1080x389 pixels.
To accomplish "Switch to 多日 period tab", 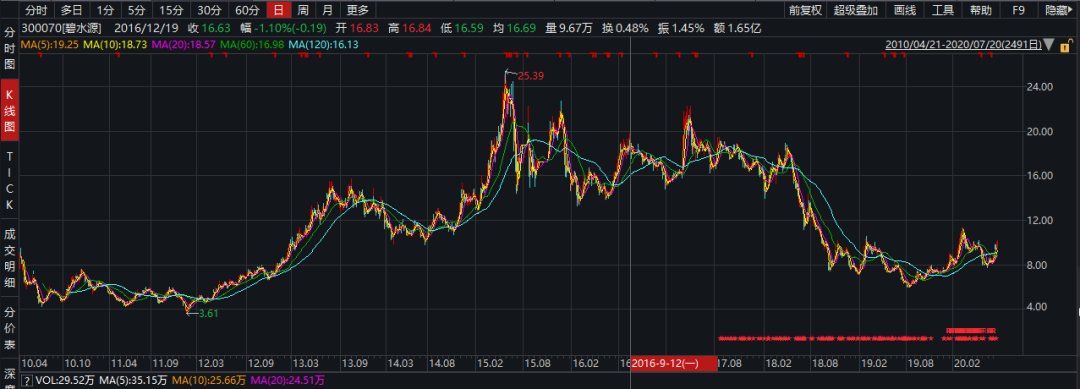I will [x=71, y=10].
